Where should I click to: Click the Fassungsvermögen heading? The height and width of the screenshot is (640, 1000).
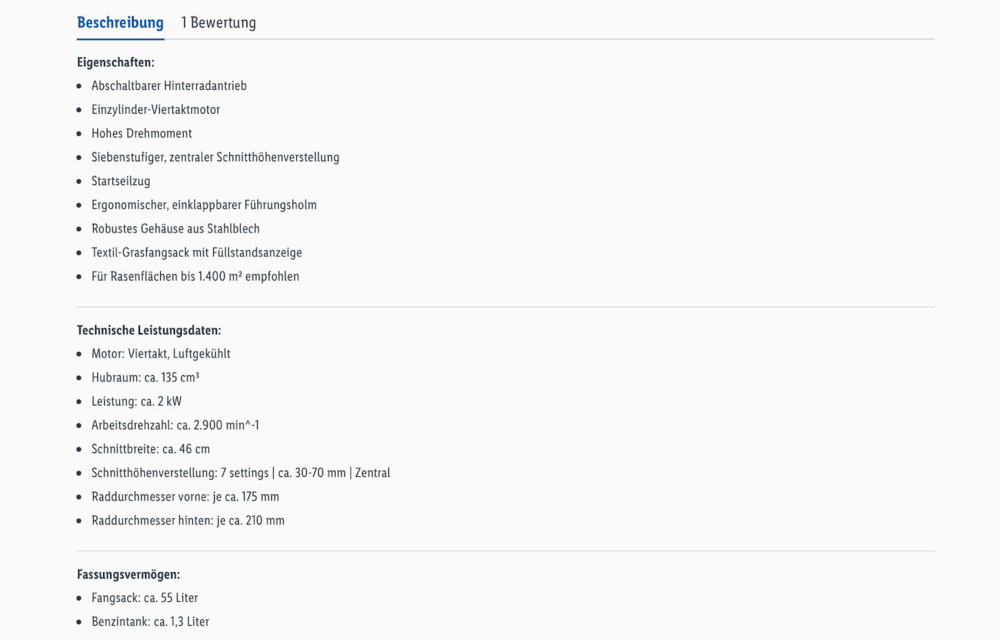click(129, 574)
